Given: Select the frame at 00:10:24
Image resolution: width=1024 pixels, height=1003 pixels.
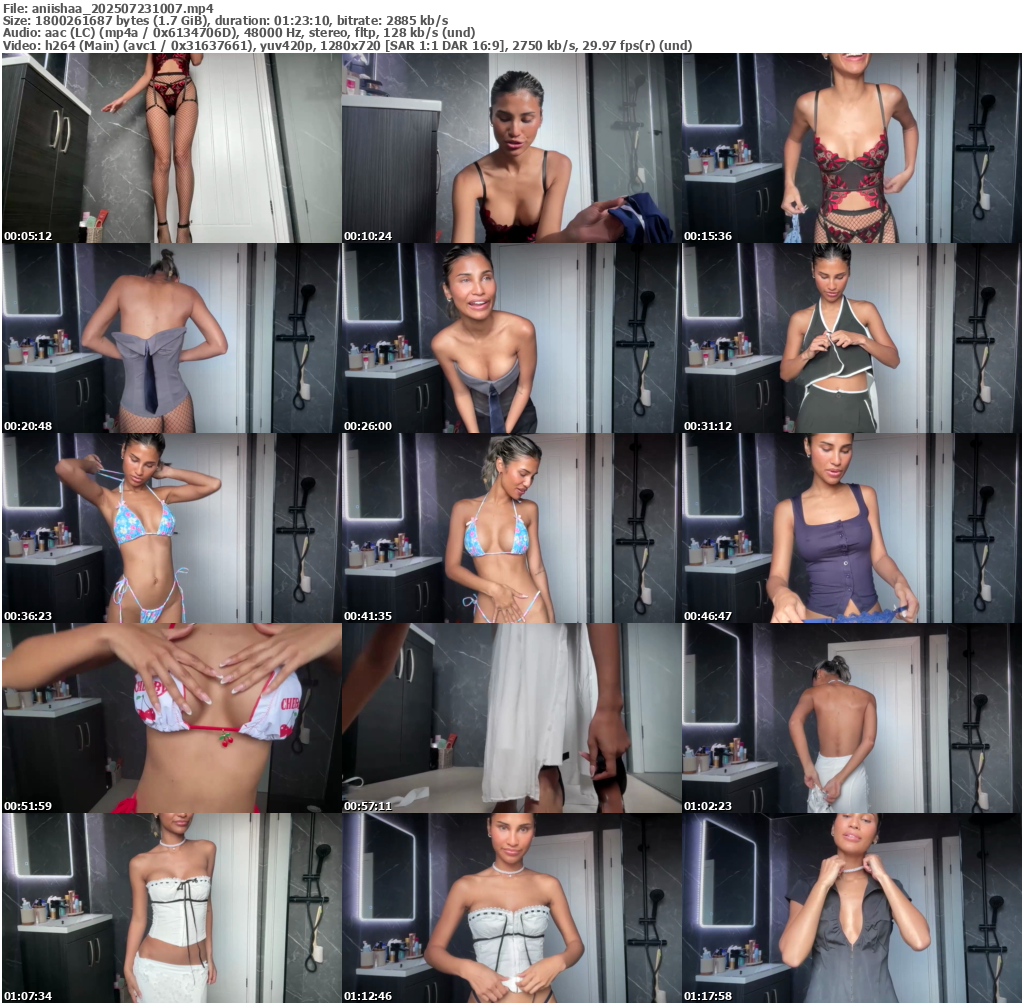Looking at the screenshot, I should 511,148.
